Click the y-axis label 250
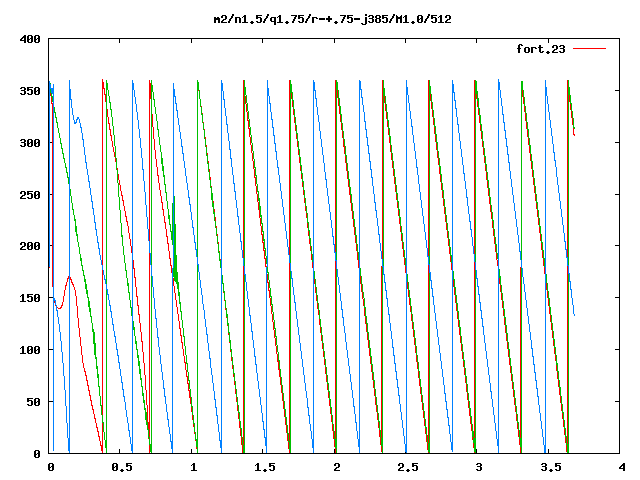 tap(30, 195)
